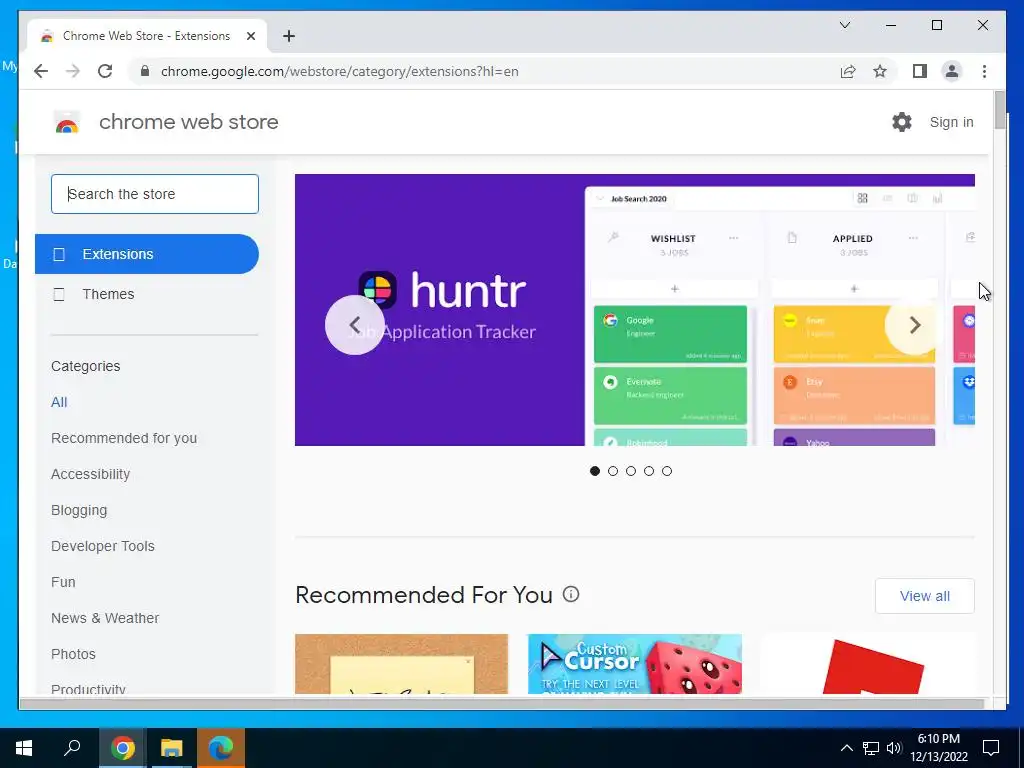This screenshot has height=768, width=1024.
Task: Open the News & Weather category
Action: [x=105, y=618]
